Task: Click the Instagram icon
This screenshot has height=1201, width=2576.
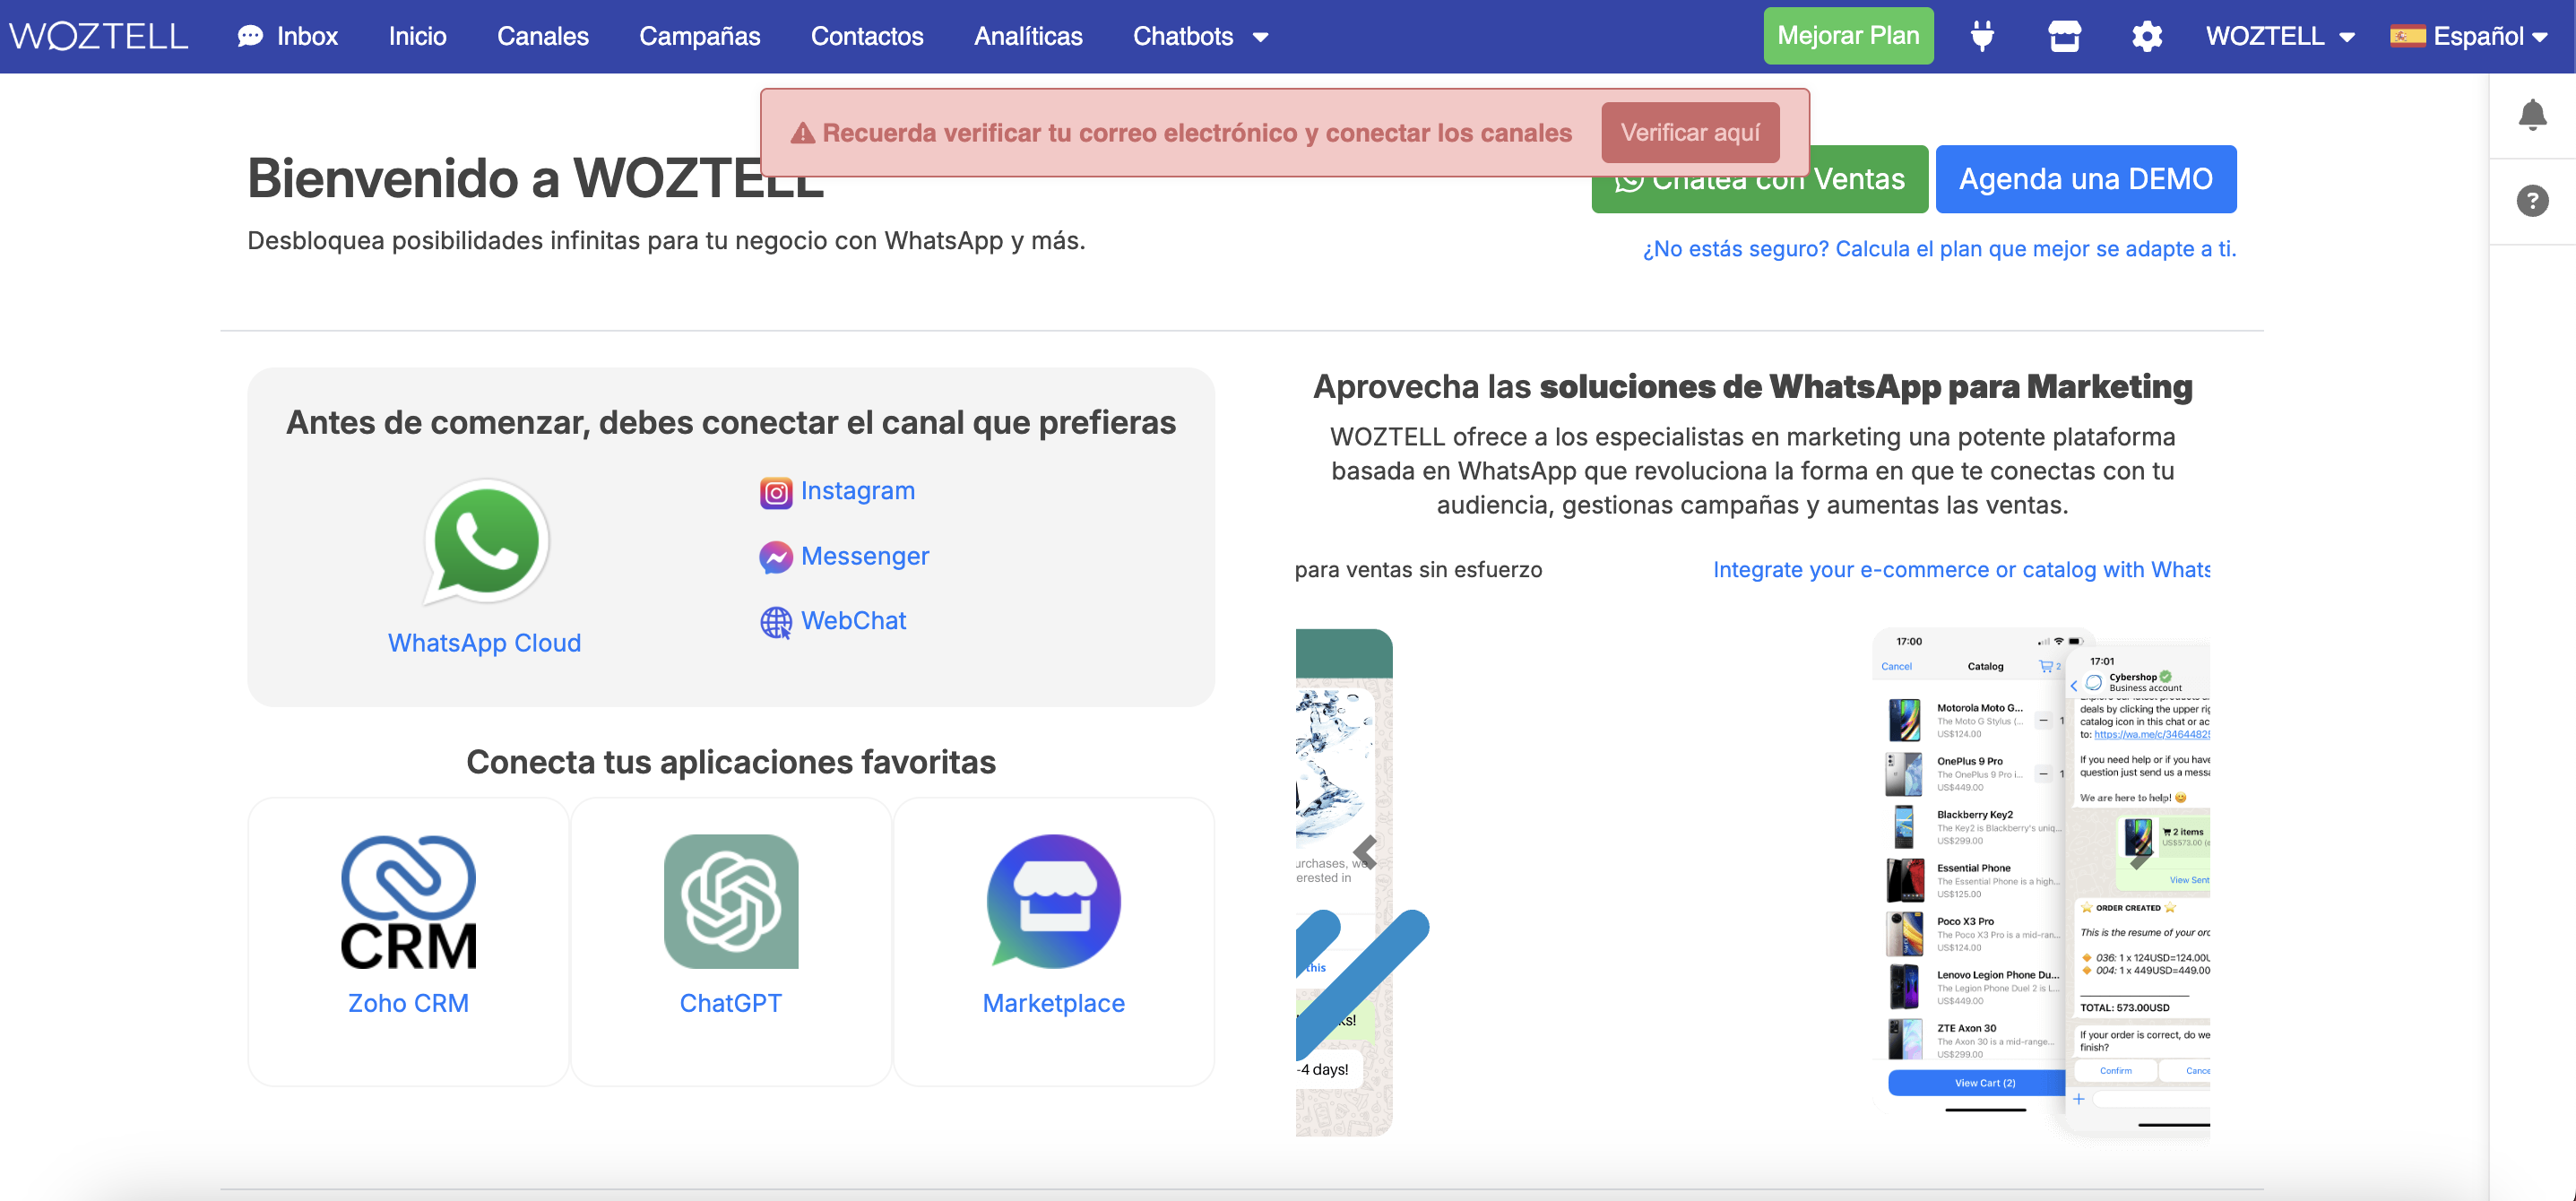Action: pos(776,492)
